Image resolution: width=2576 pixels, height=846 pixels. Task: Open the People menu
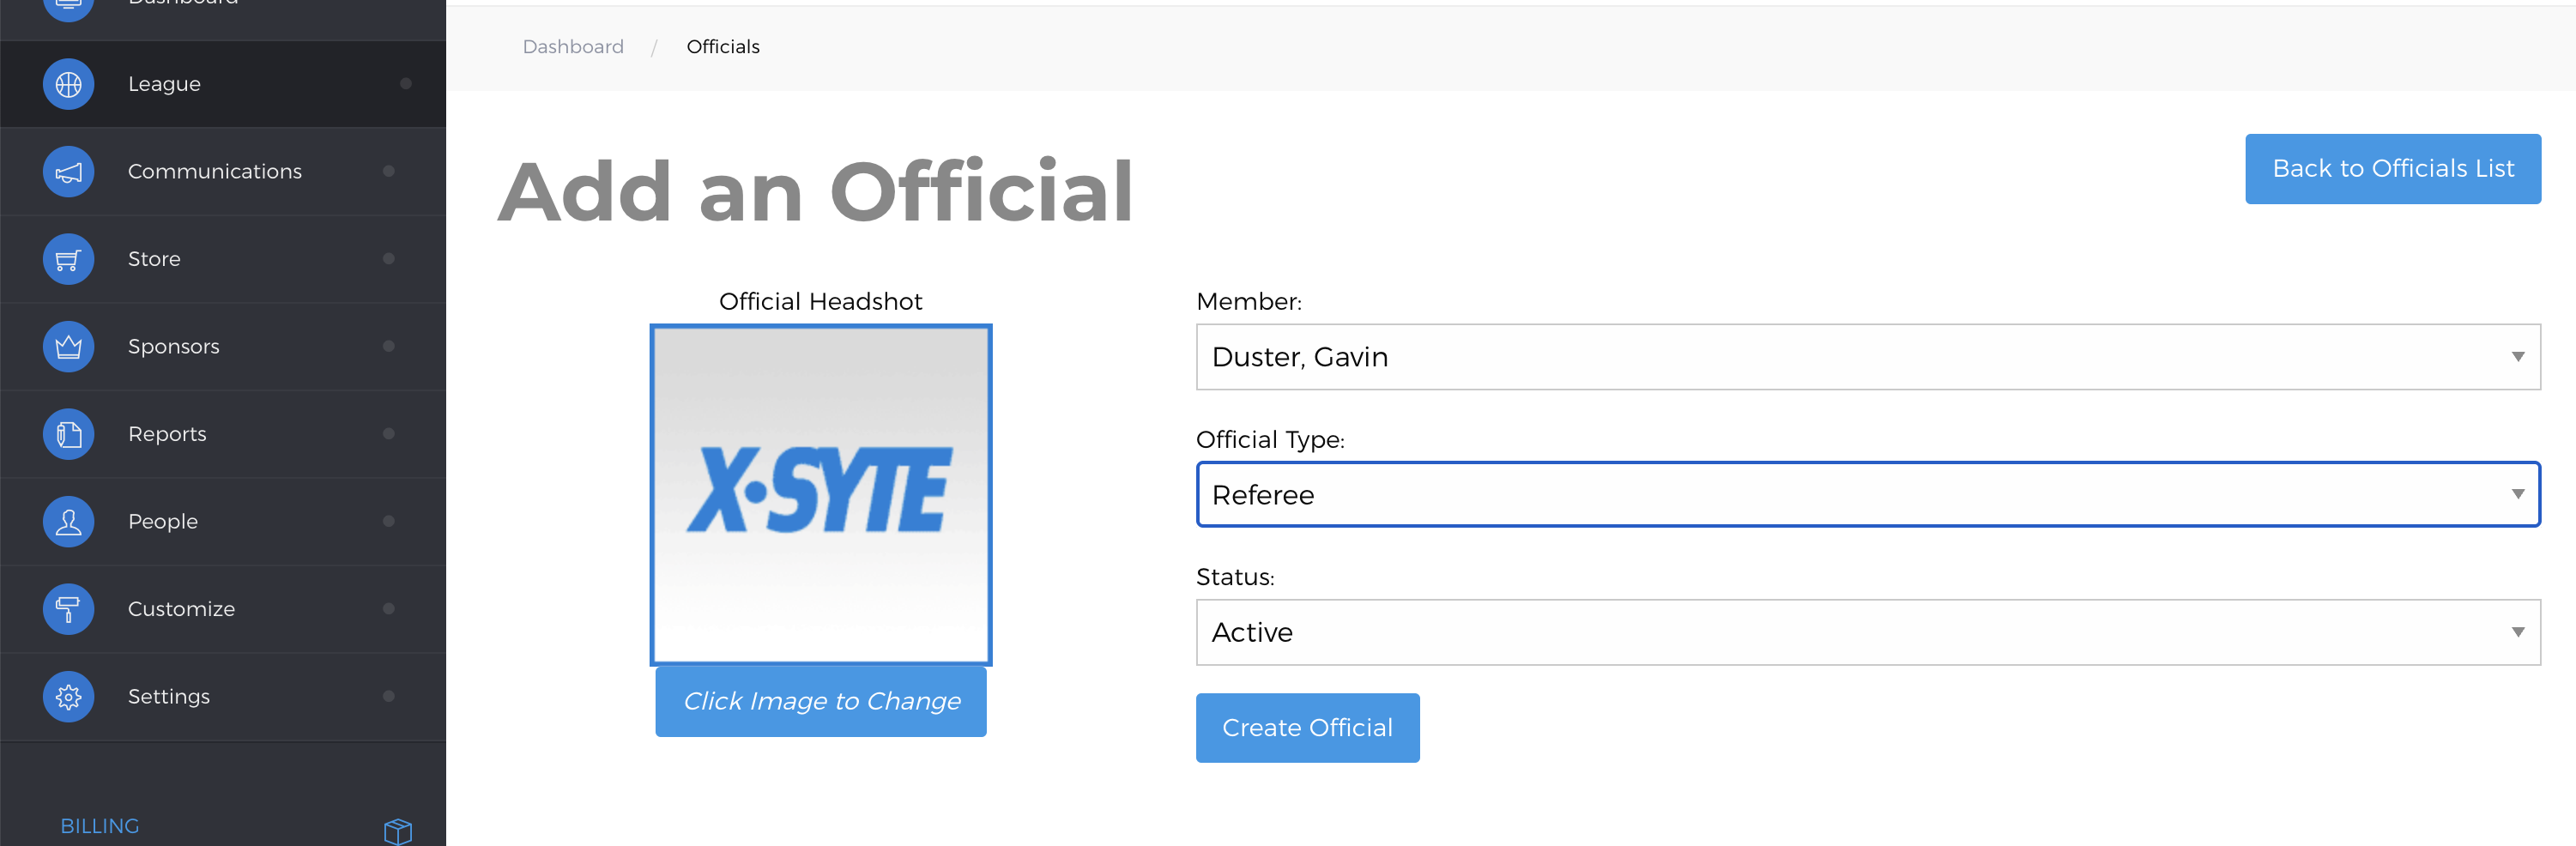223,522
